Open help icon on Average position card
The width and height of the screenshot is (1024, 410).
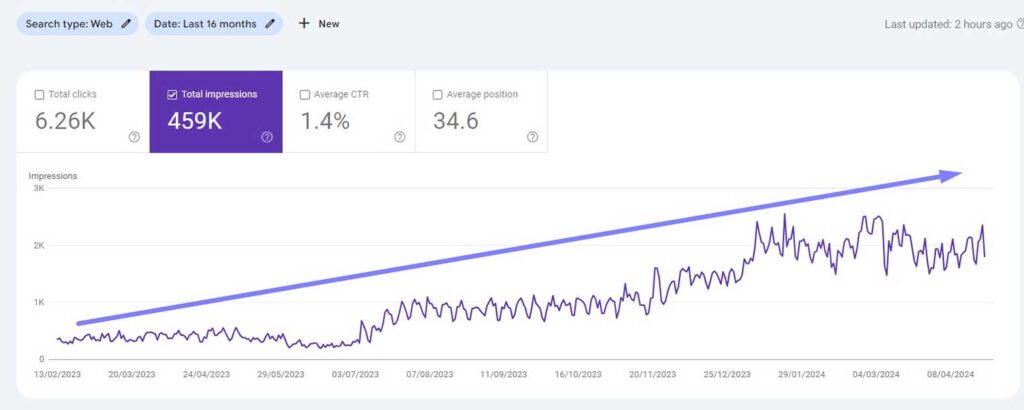[532, 137]
